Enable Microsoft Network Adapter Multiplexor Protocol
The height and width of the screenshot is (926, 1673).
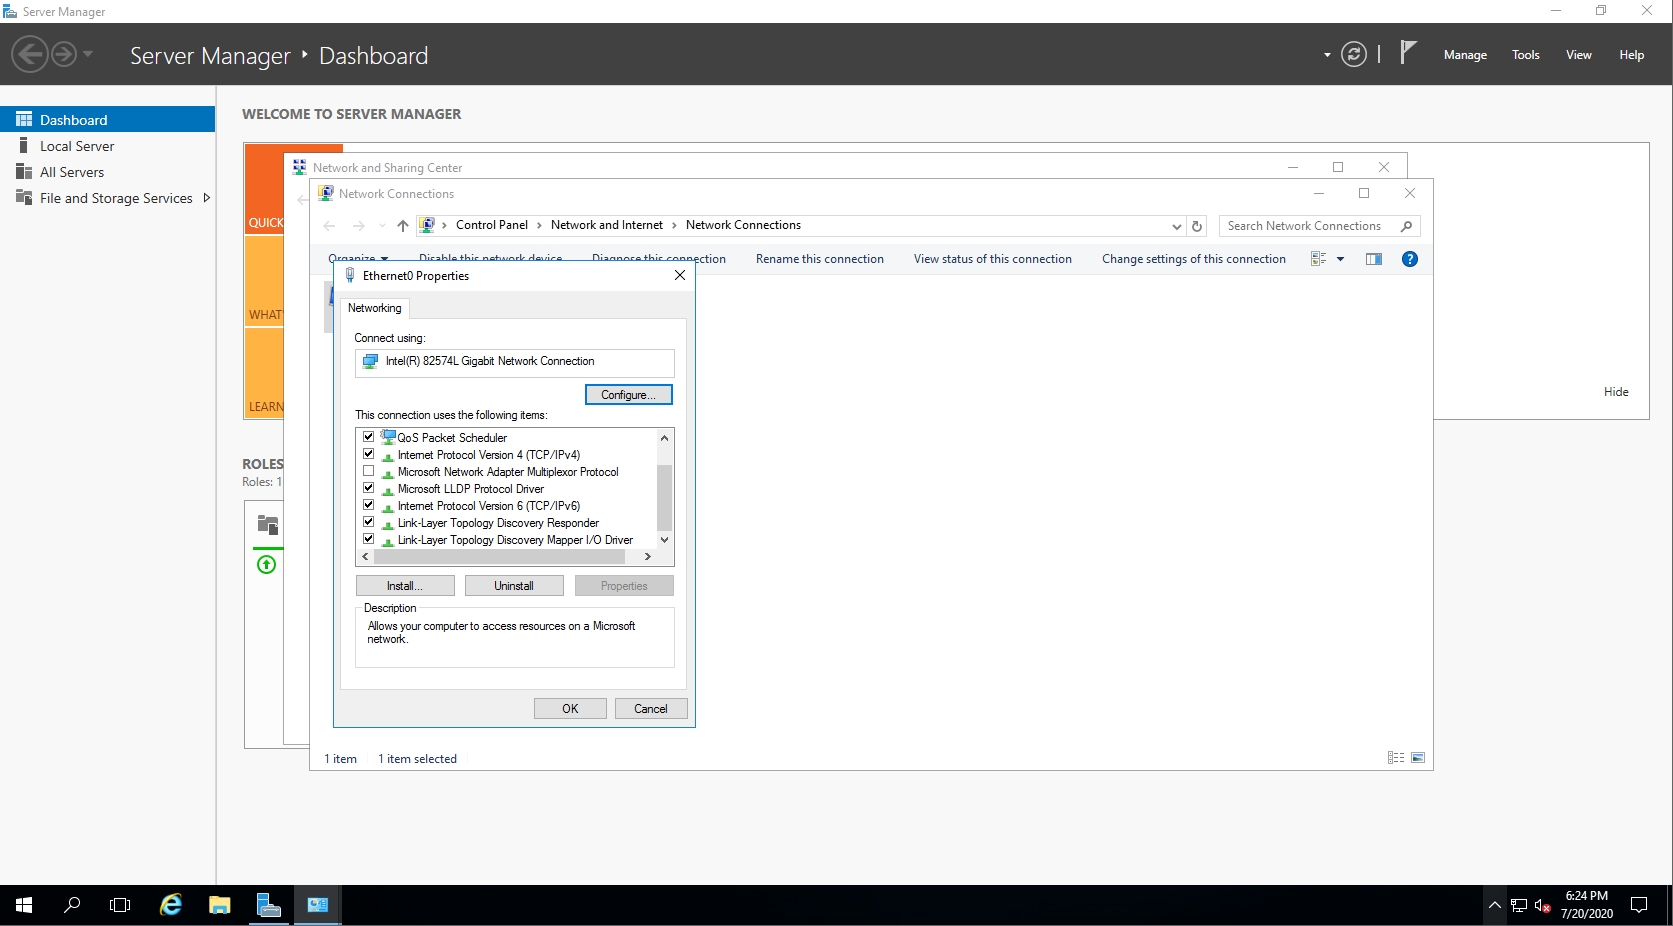(368, 471)
